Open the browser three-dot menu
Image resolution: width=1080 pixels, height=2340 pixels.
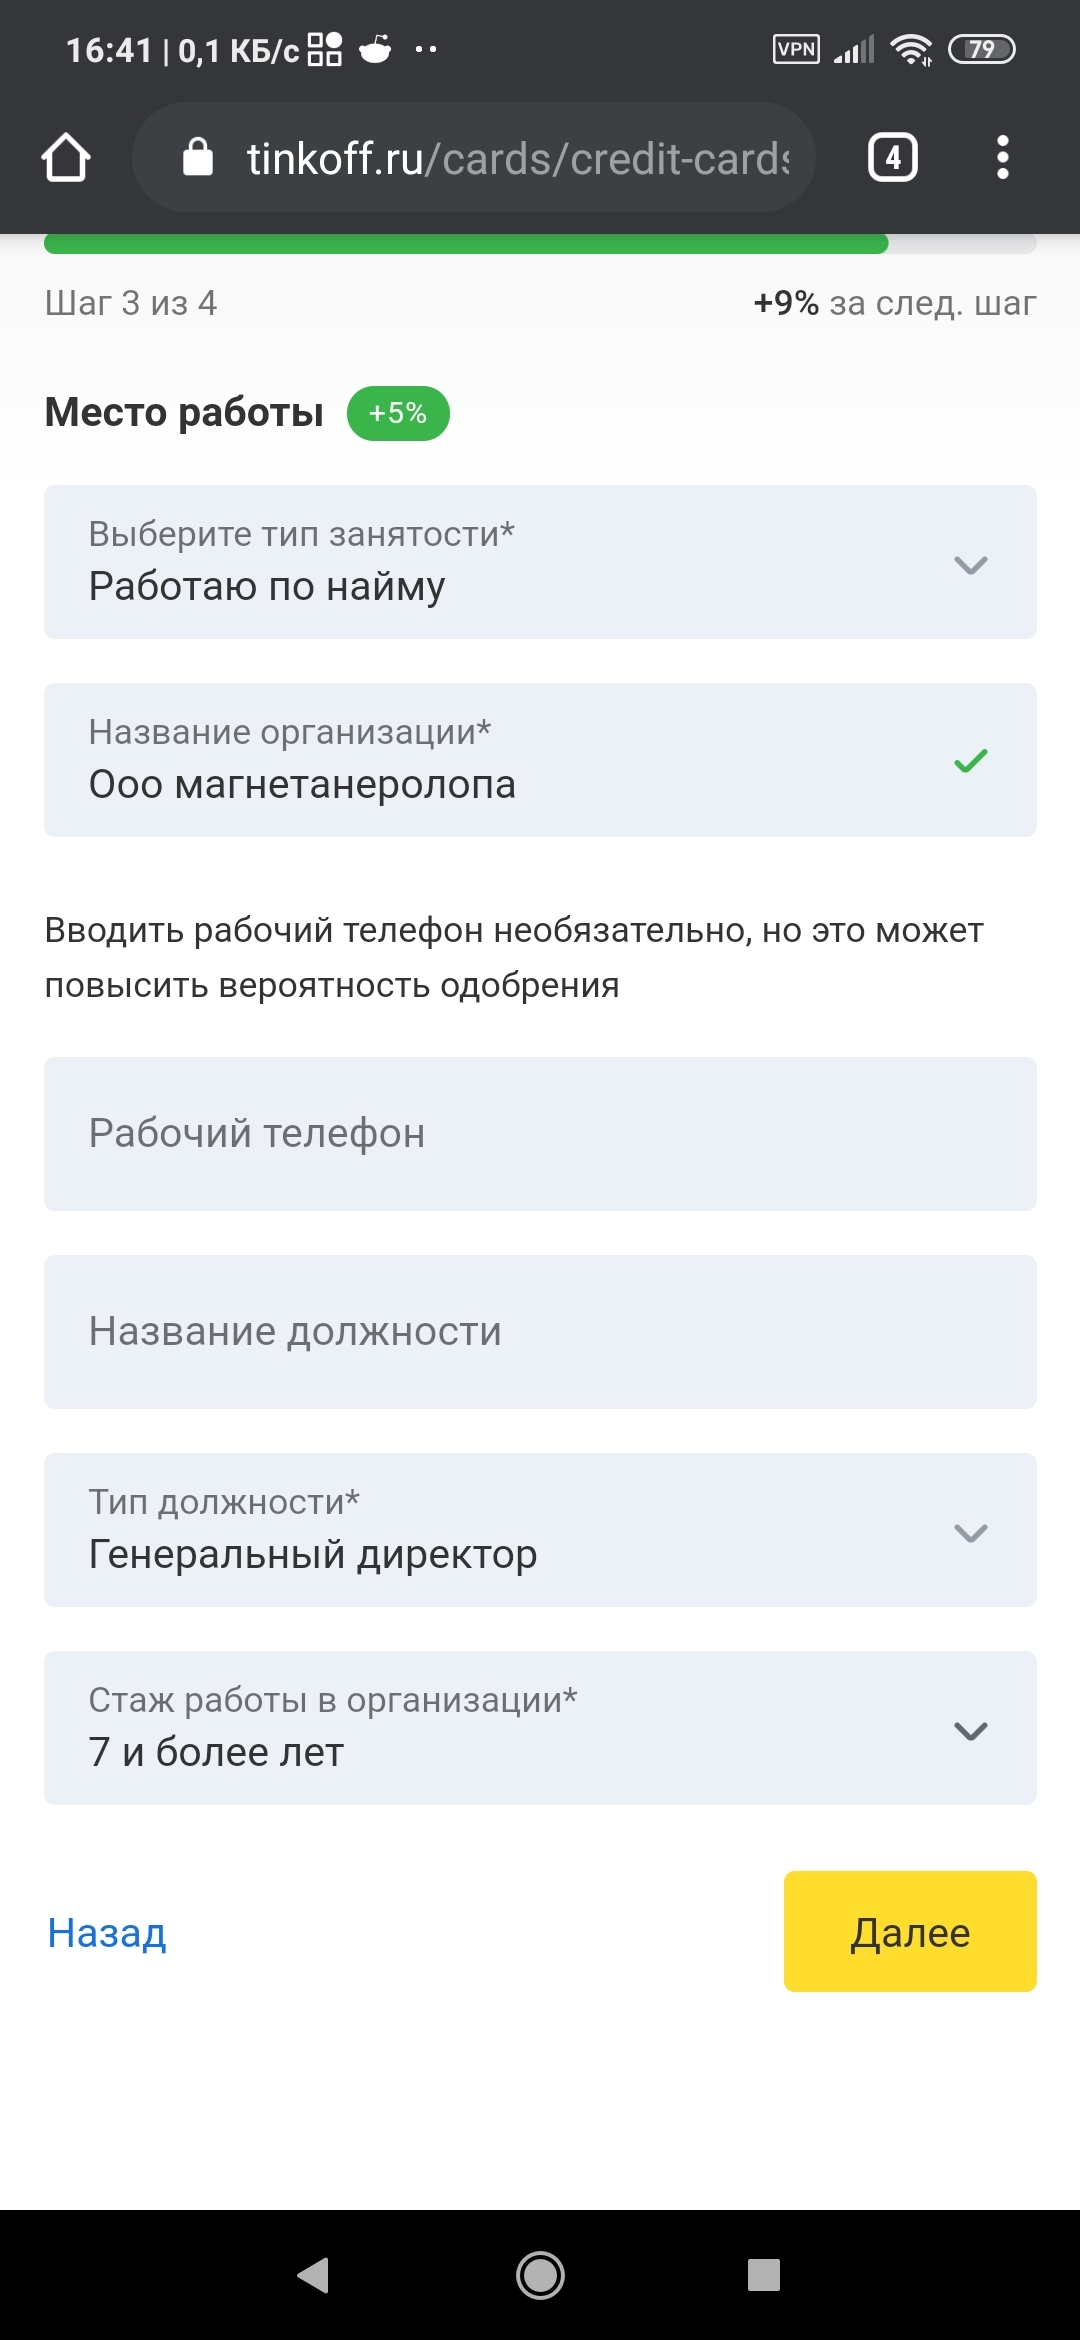click(1002, 158)
